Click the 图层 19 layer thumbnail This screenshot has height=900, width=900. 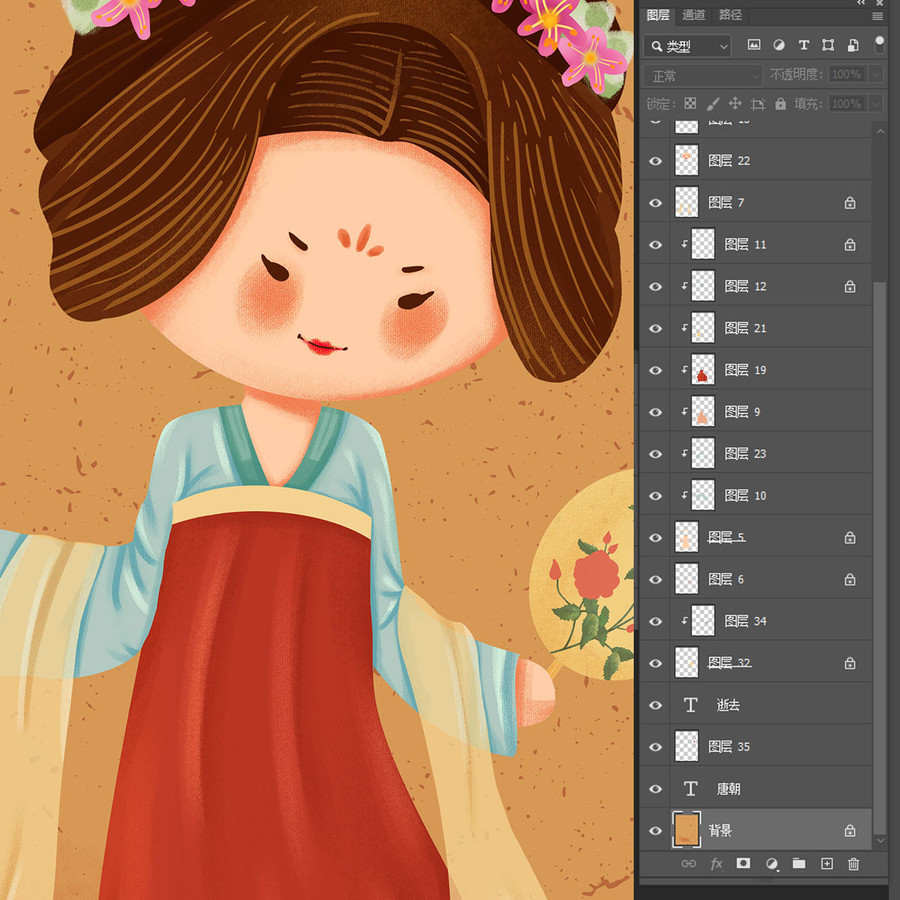coord(703,370)
